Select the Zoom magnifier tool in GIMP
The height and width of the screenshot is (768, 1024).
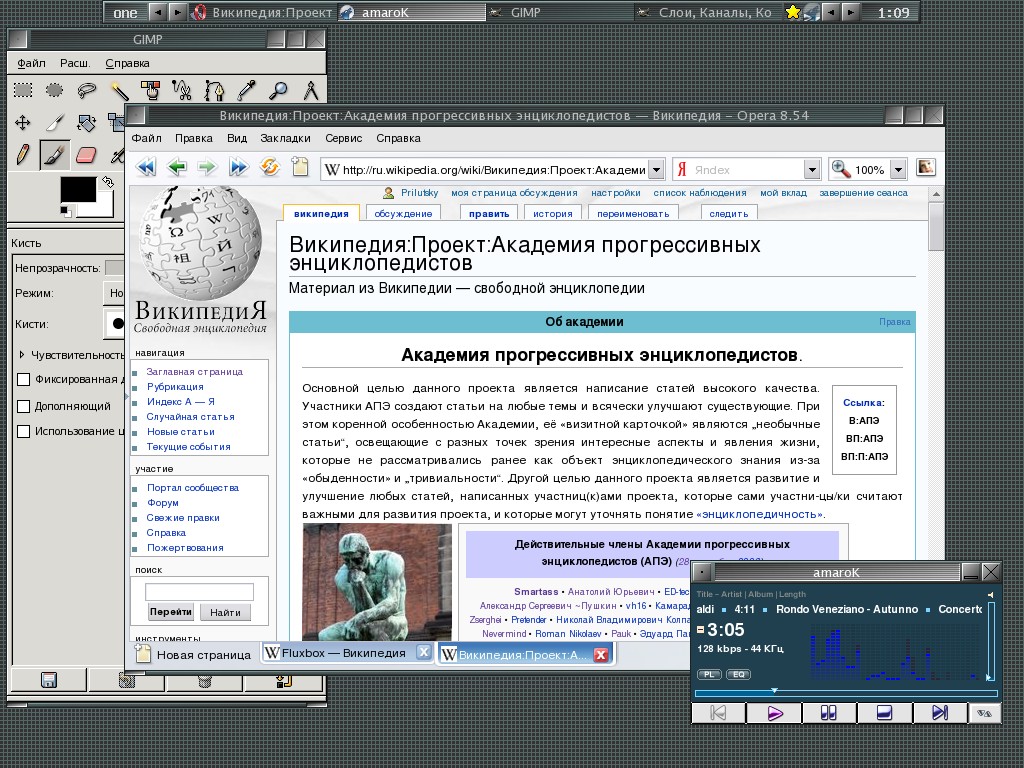point(279,89)
